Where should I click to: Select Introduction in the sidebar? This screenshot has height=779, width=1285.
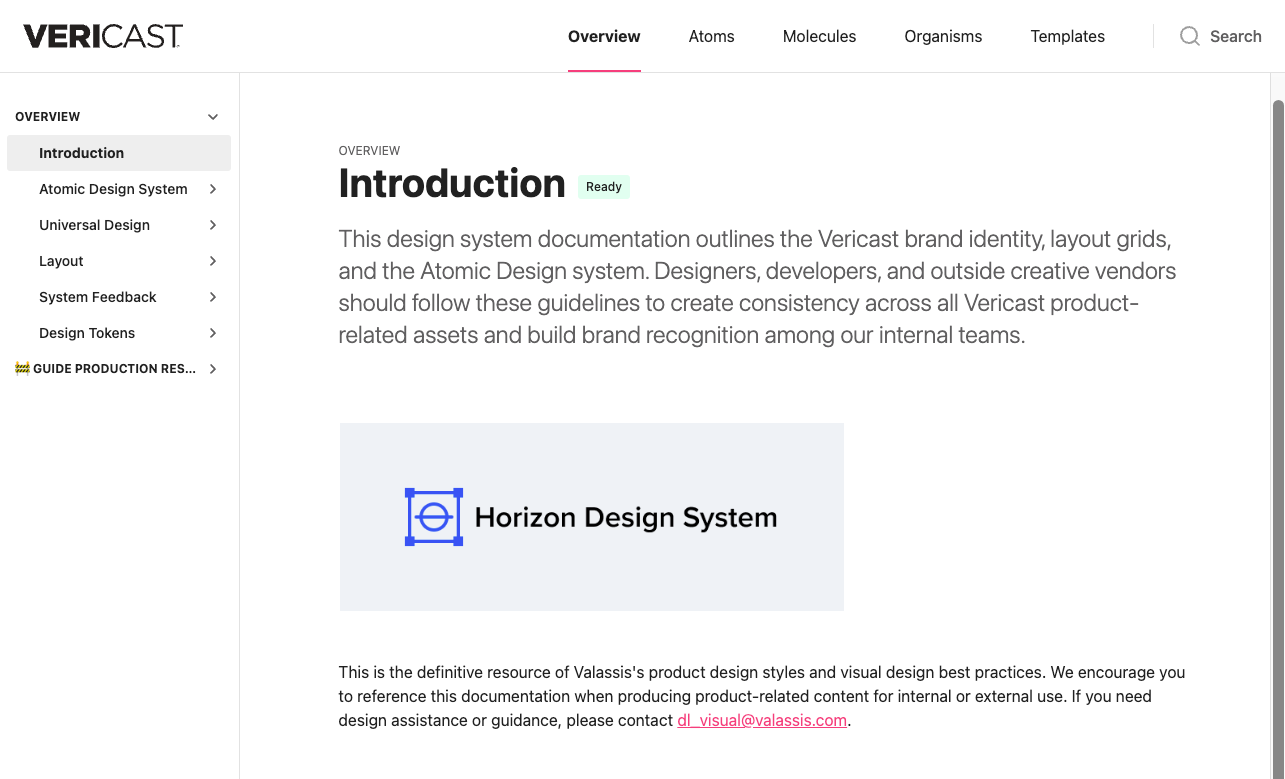(x=119, y=153)
